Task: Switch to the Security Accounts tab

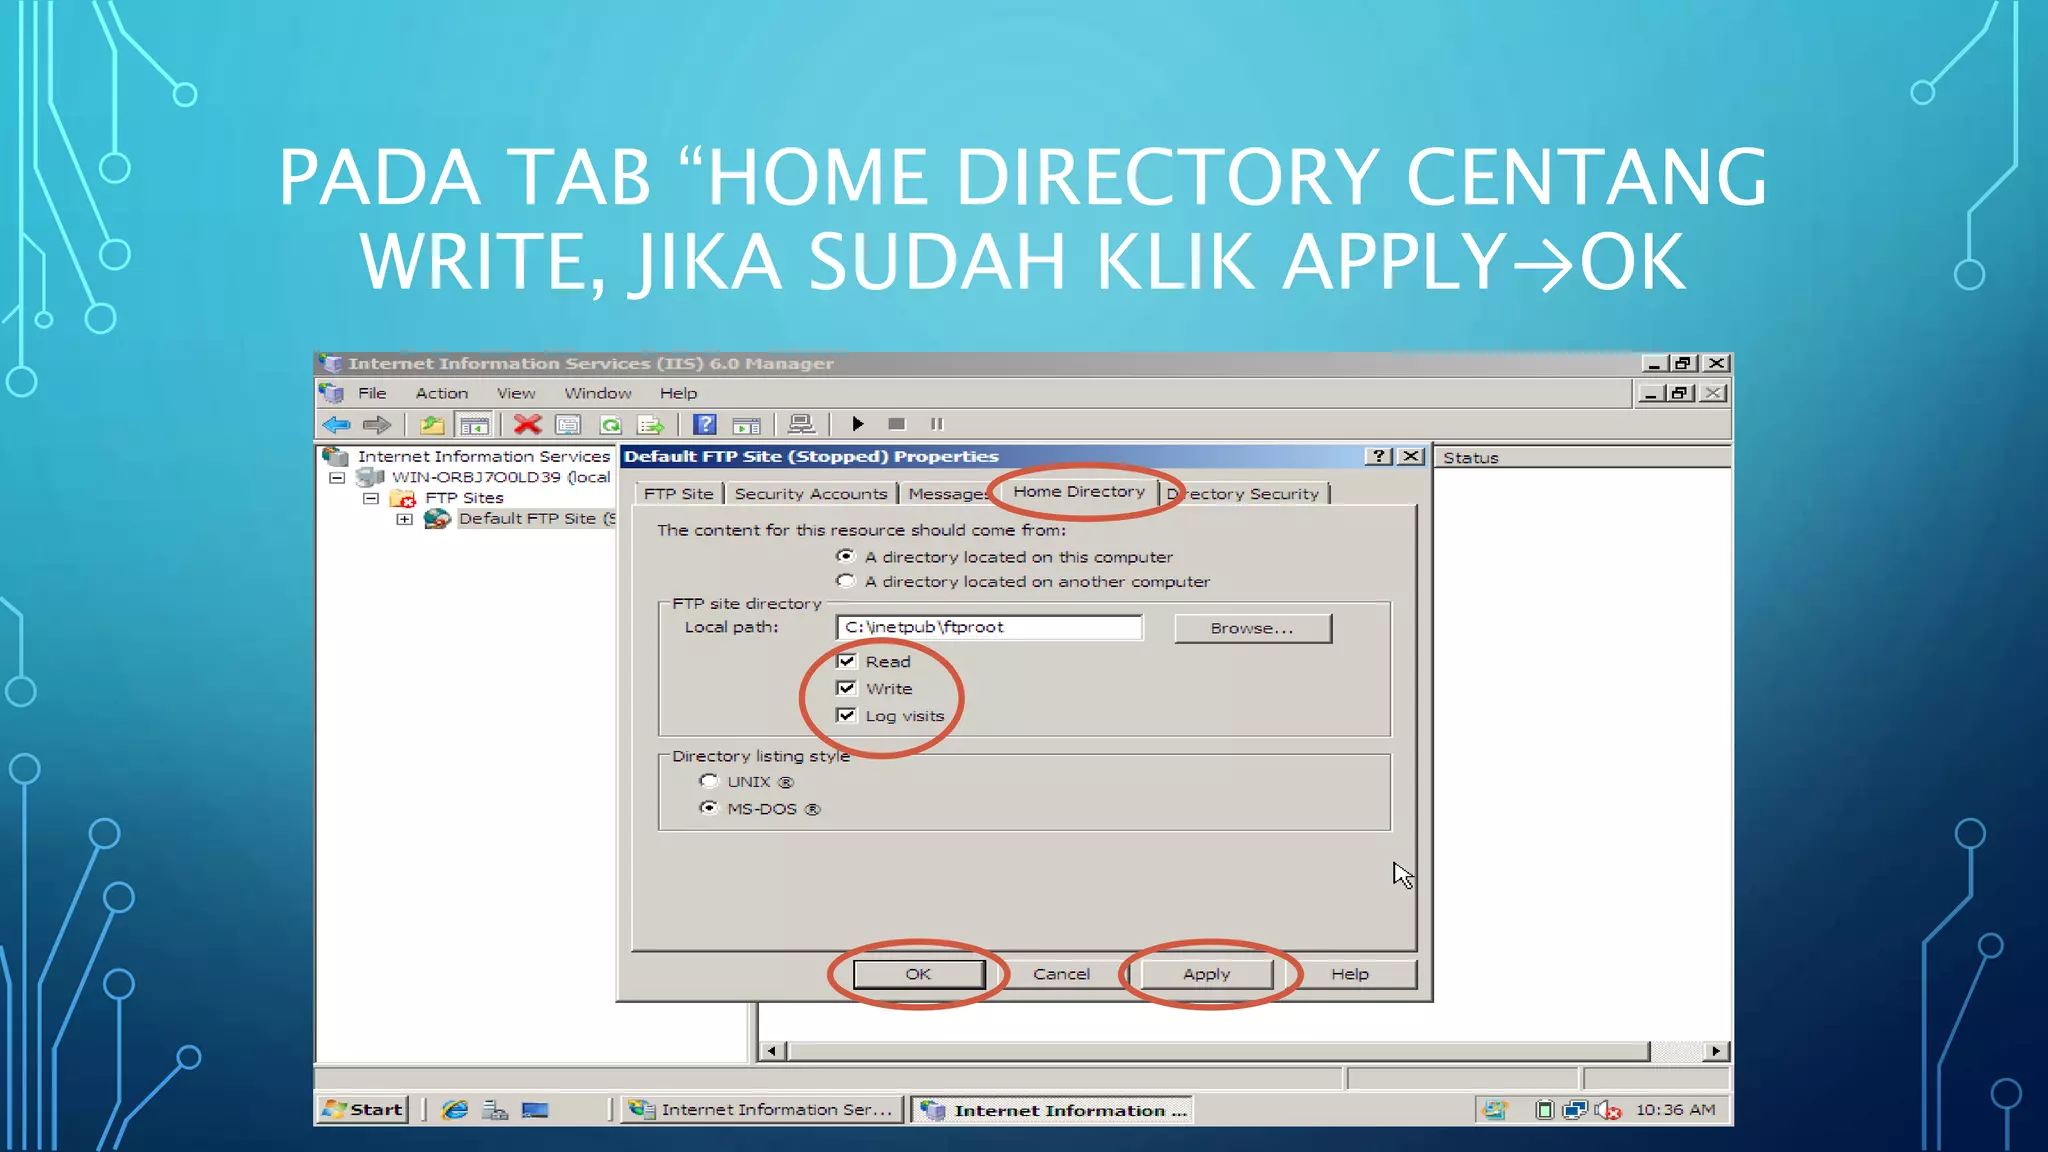Action: (x=811, y=494)
